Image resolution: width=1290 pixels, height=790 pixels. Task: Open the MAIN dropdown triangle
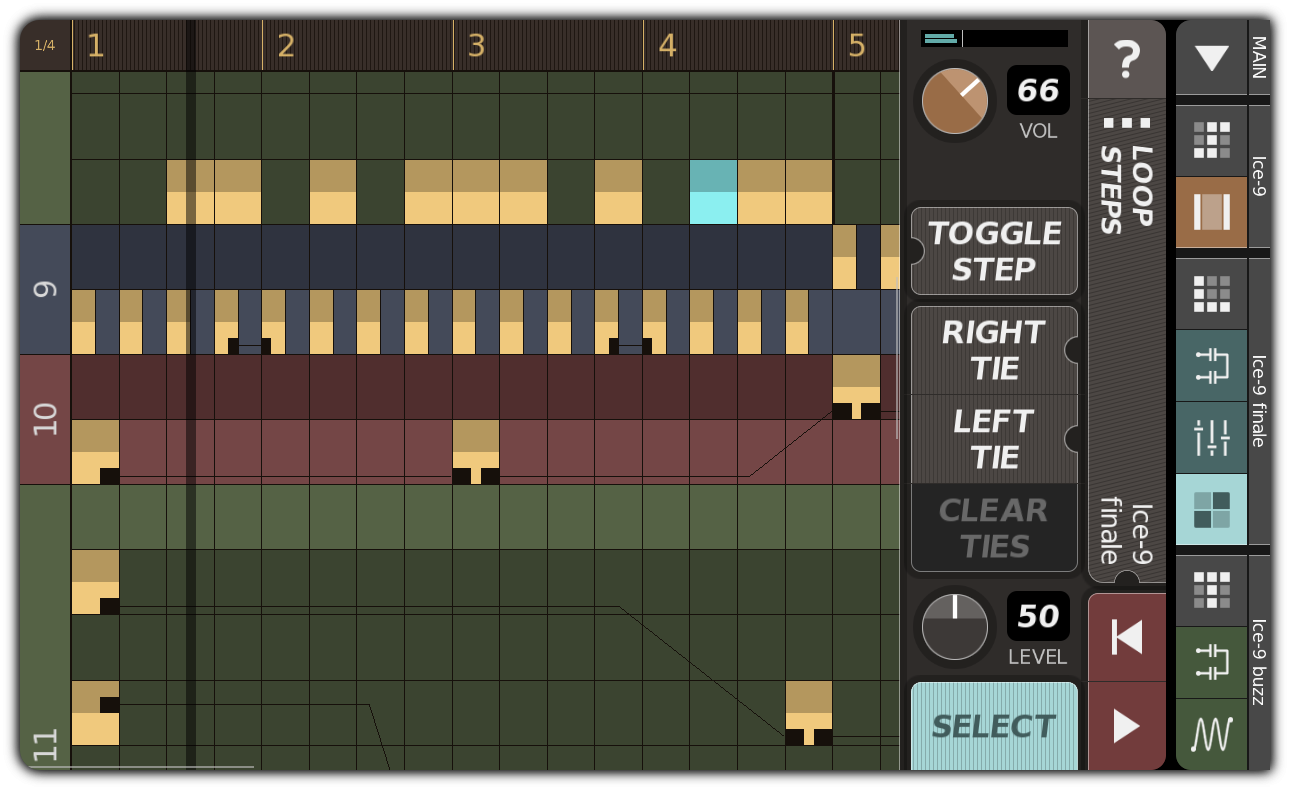[1211, 58]
